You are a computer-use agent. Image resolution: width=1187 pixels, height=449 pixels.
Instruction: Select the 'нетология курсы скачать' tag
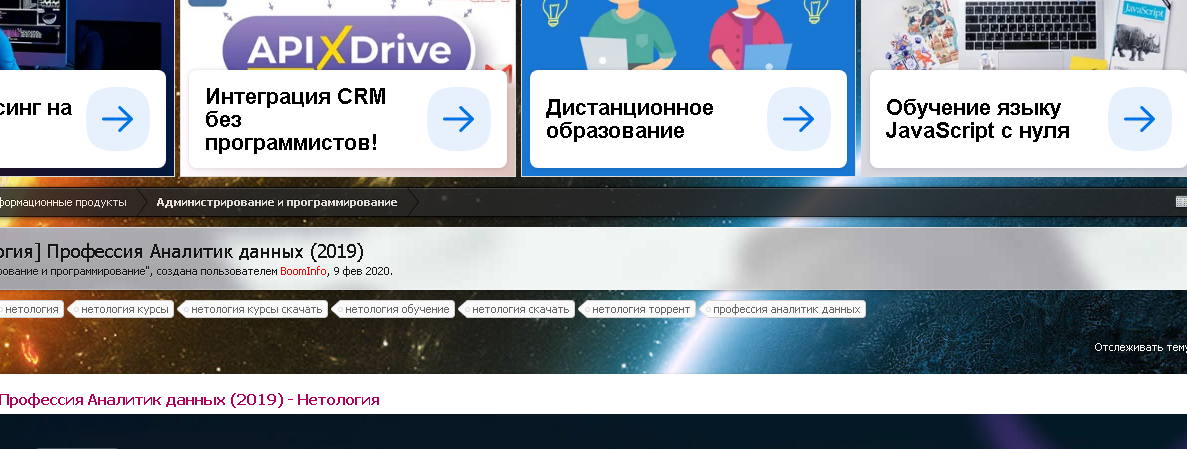256,309
